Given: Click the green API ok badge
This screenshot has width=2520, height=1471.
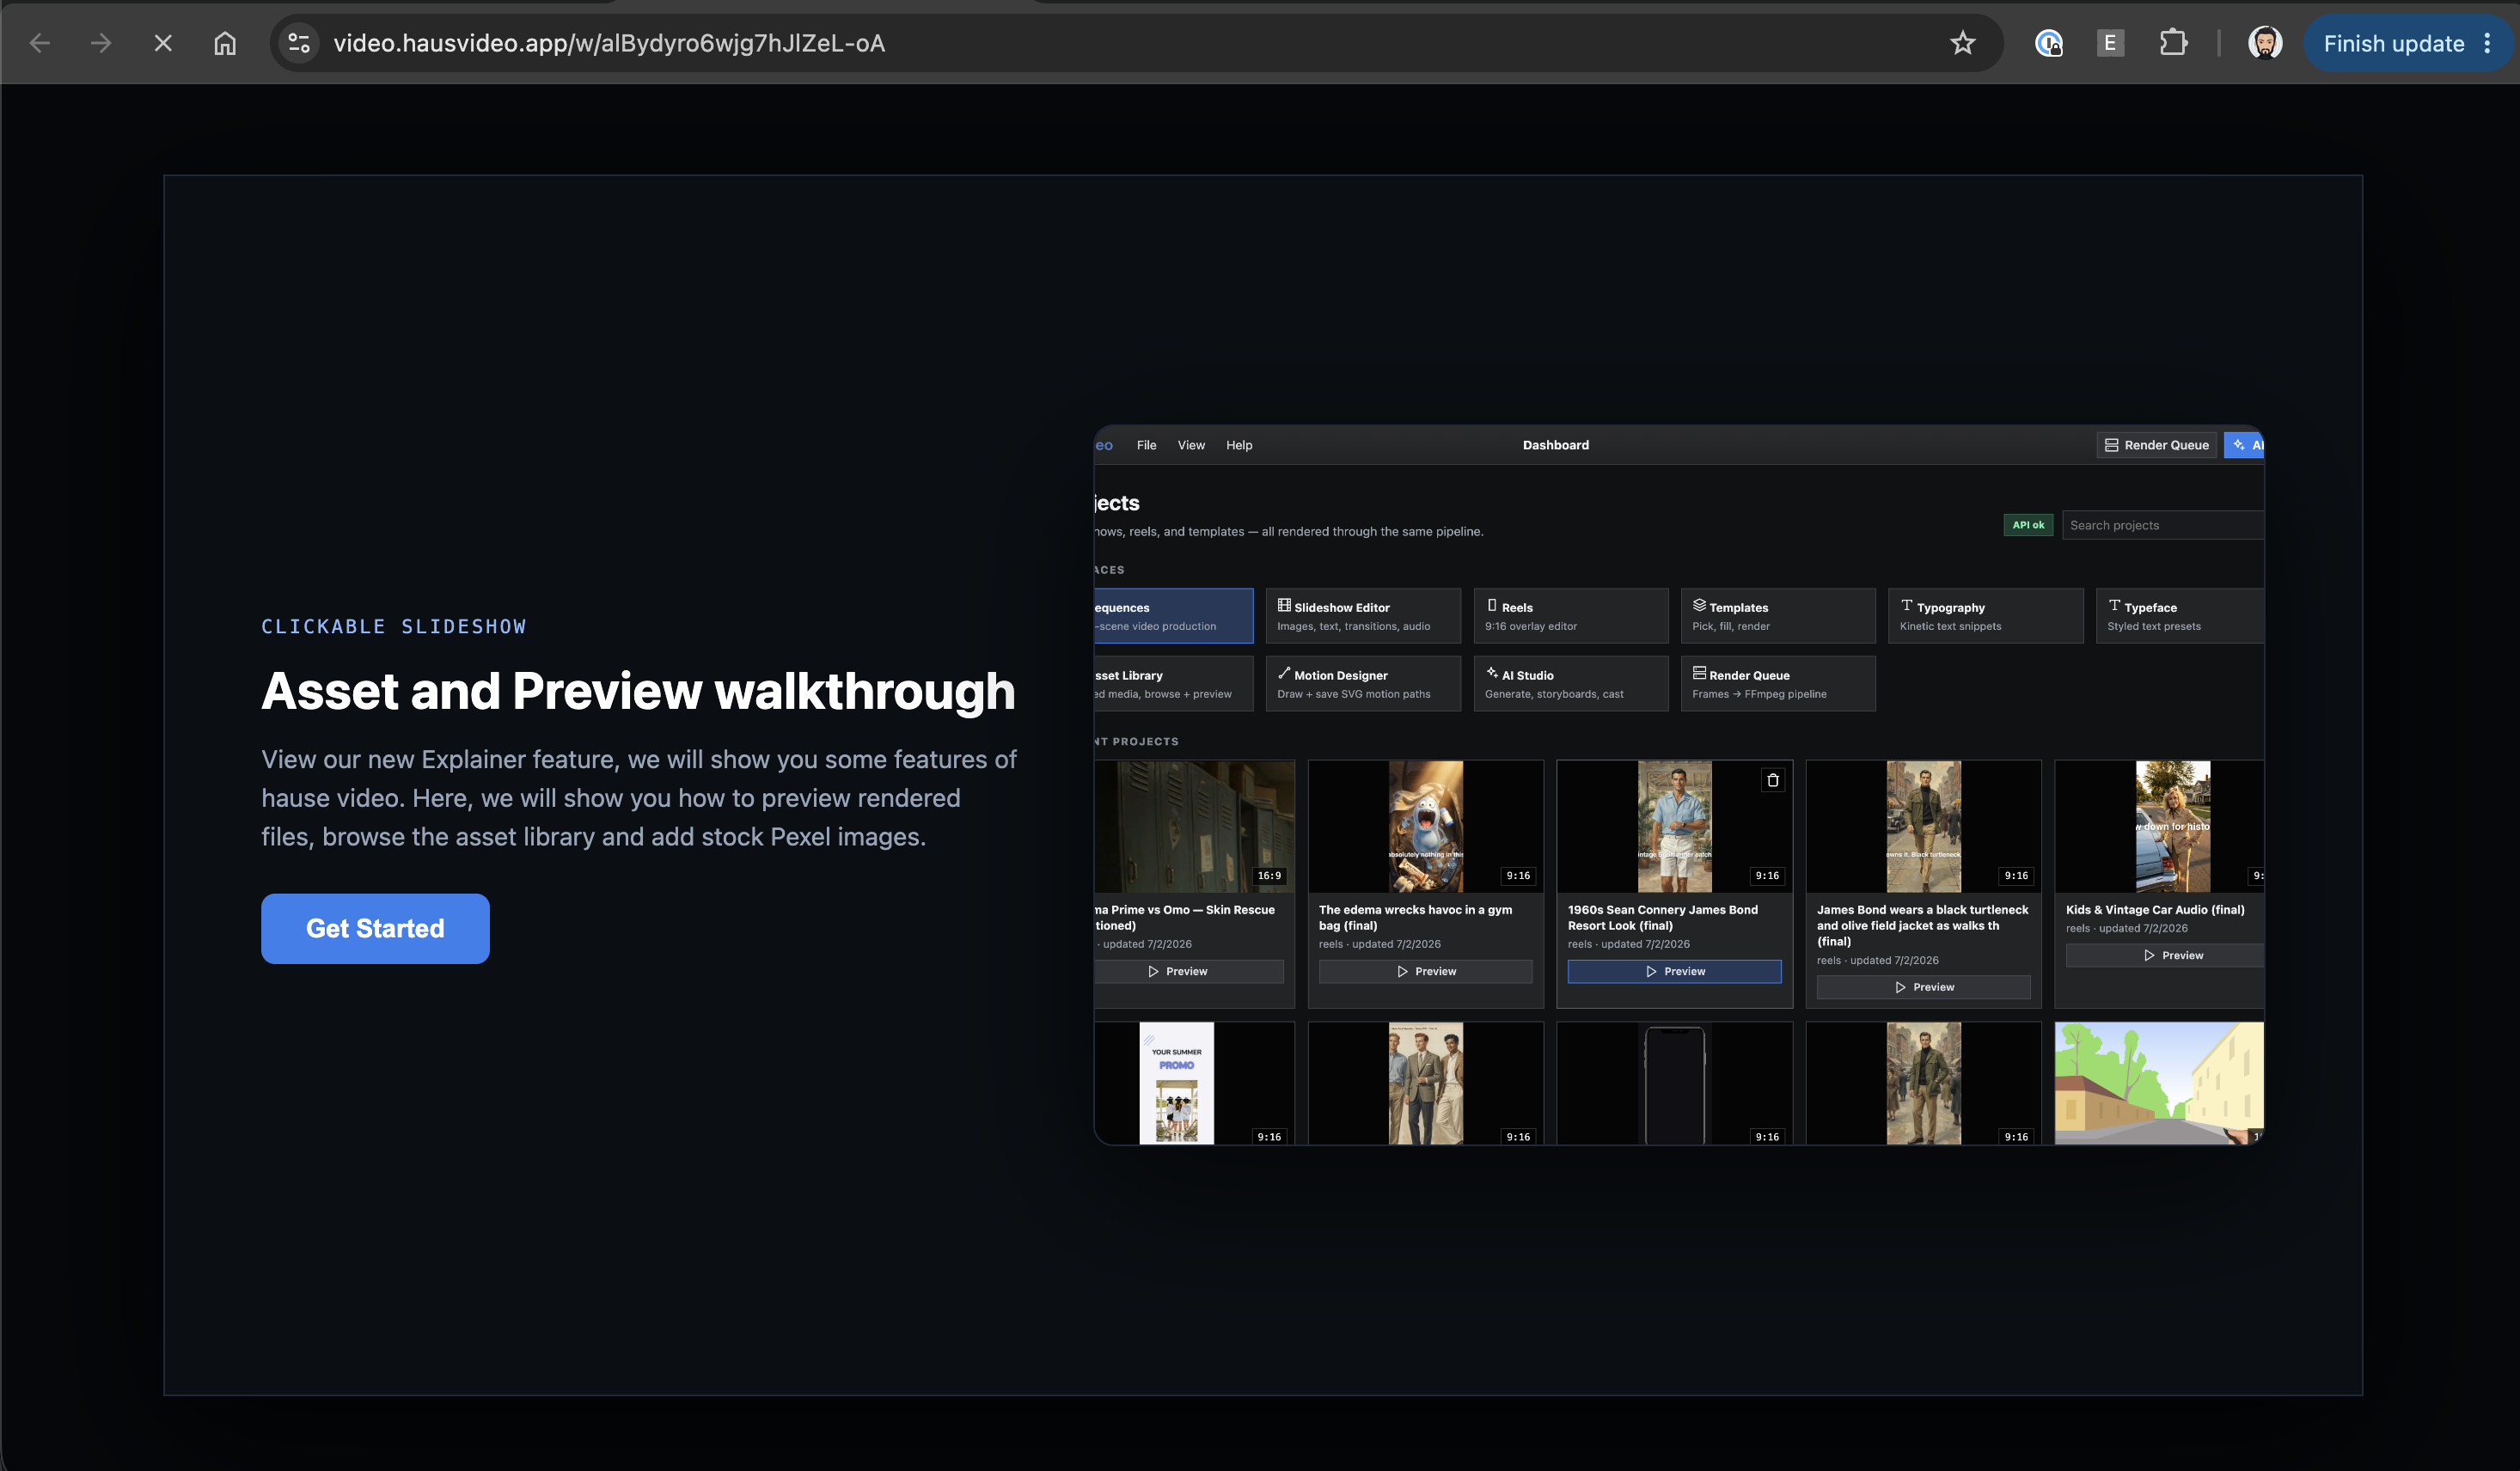Looking at the screenshot, I should pyautogui.click(x=2028, y=525).
